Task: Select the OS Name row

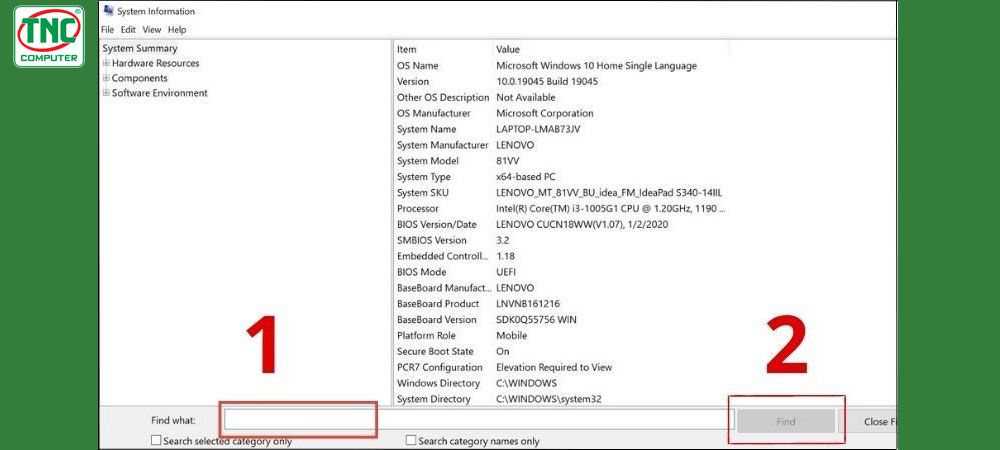Action: (x=561, y=66)
